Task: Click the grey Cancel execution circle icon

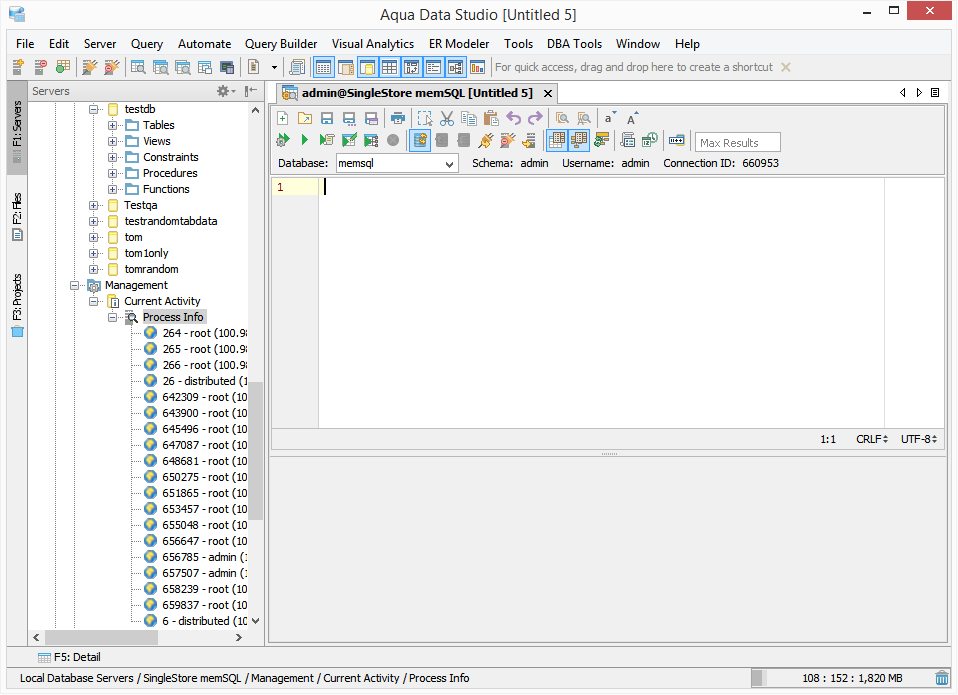Action: (x=393, y=140)
